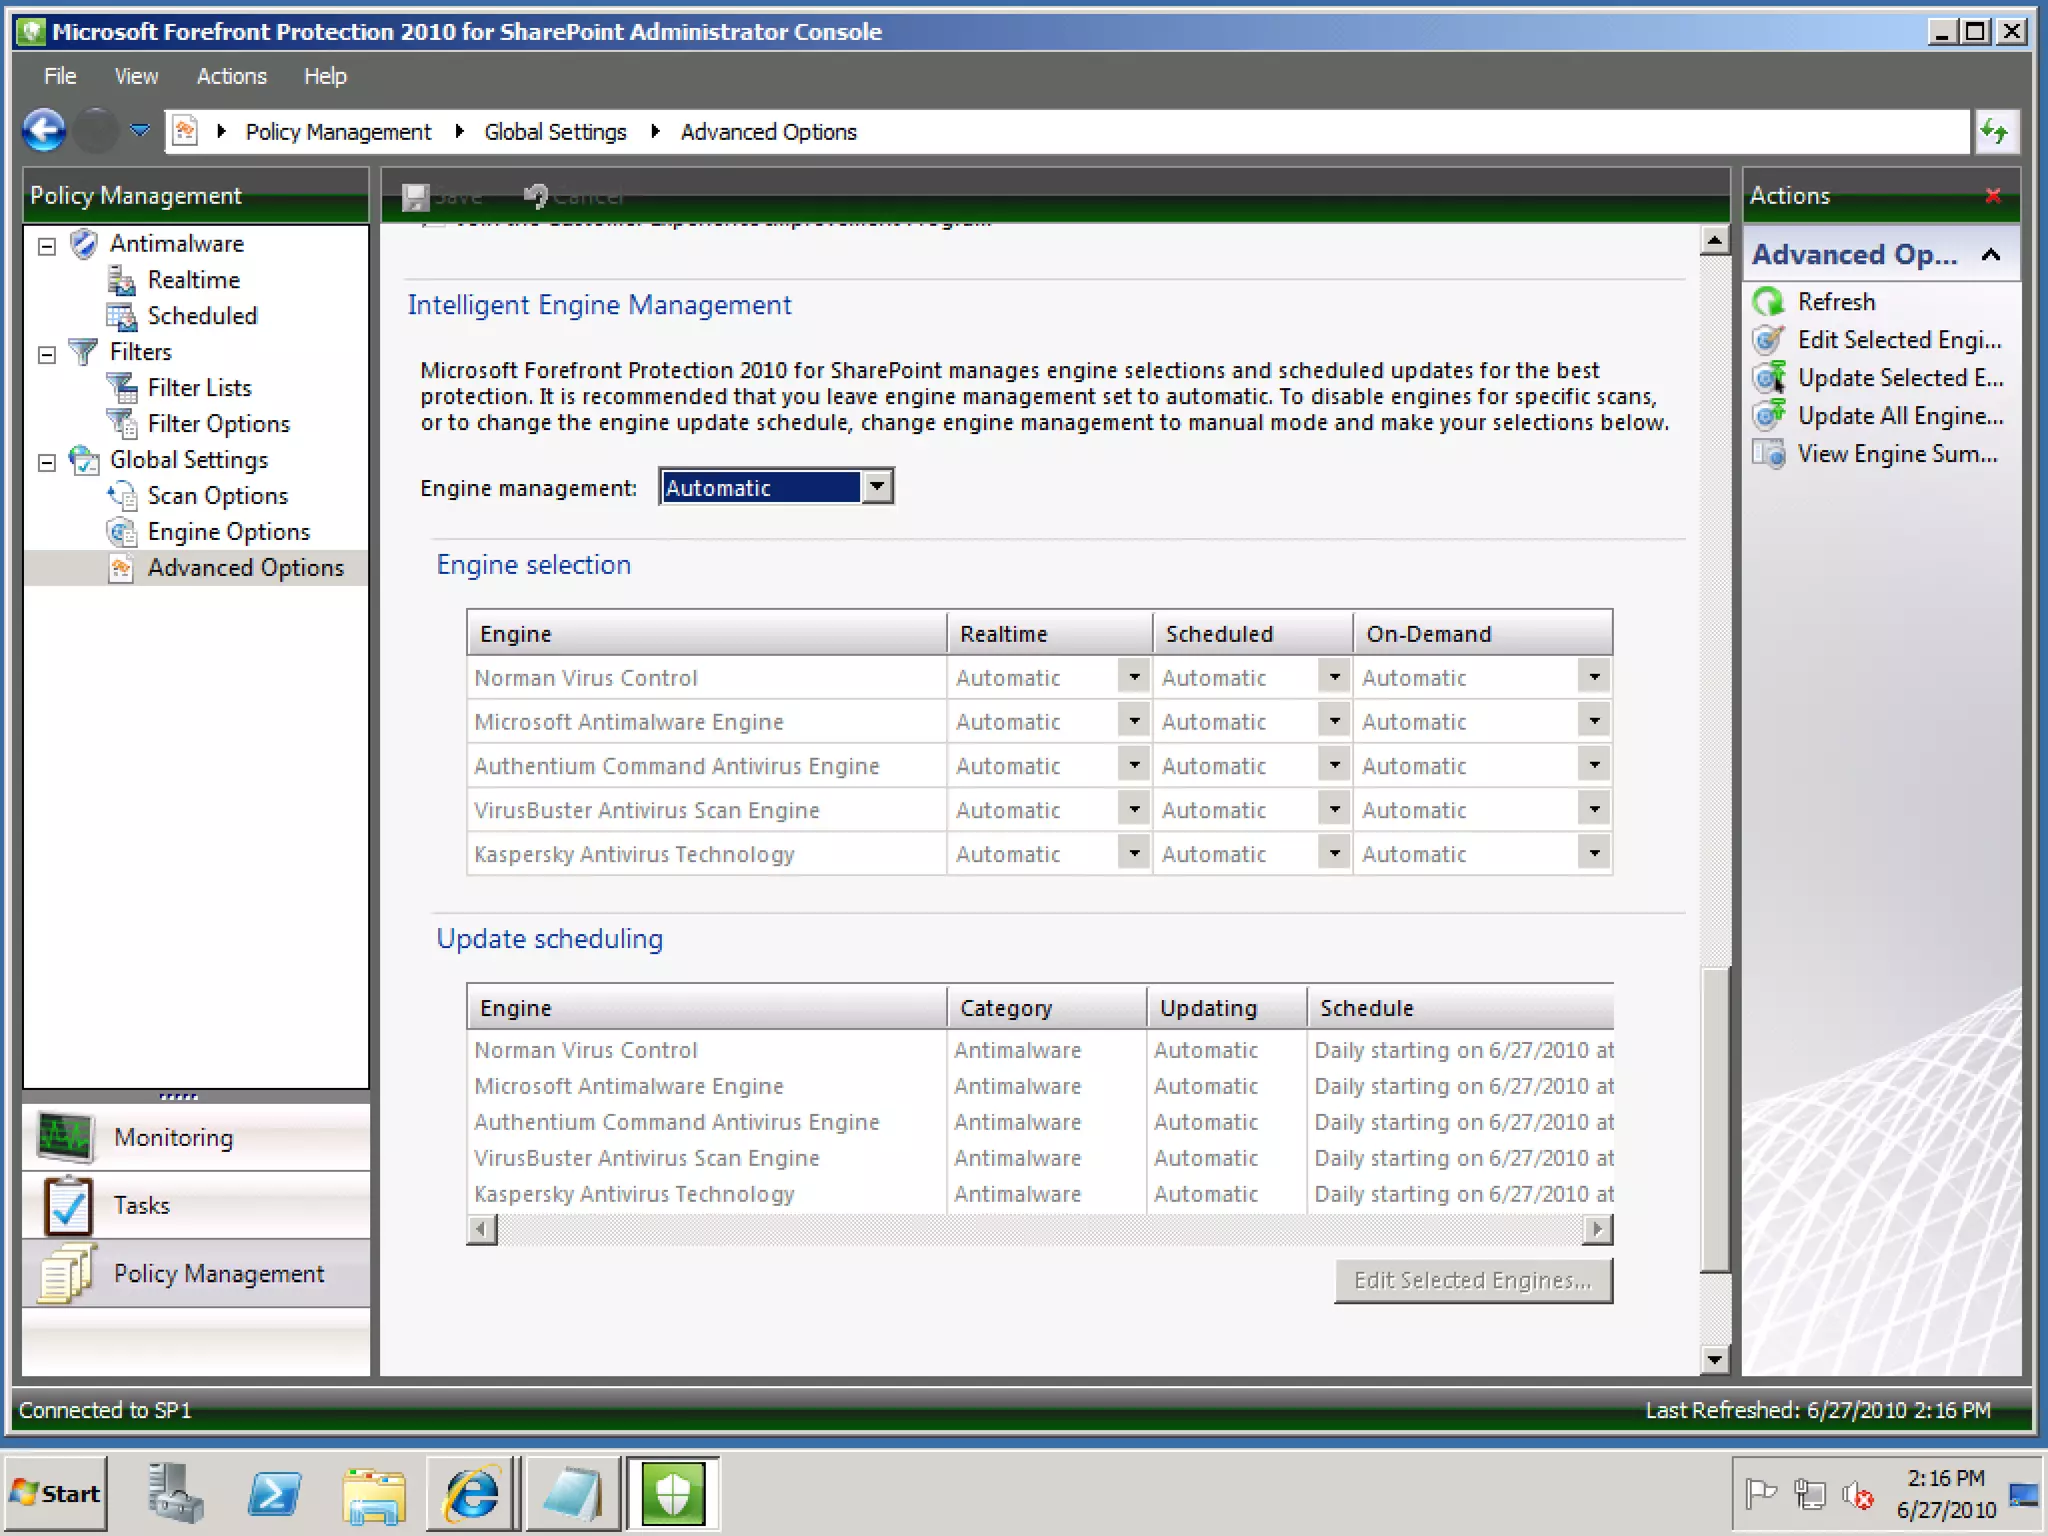The image size is (2048, 1536).
Task: Click Edit Selected Engines button
Action: pyautogui.click(x=1472, y=1281)
